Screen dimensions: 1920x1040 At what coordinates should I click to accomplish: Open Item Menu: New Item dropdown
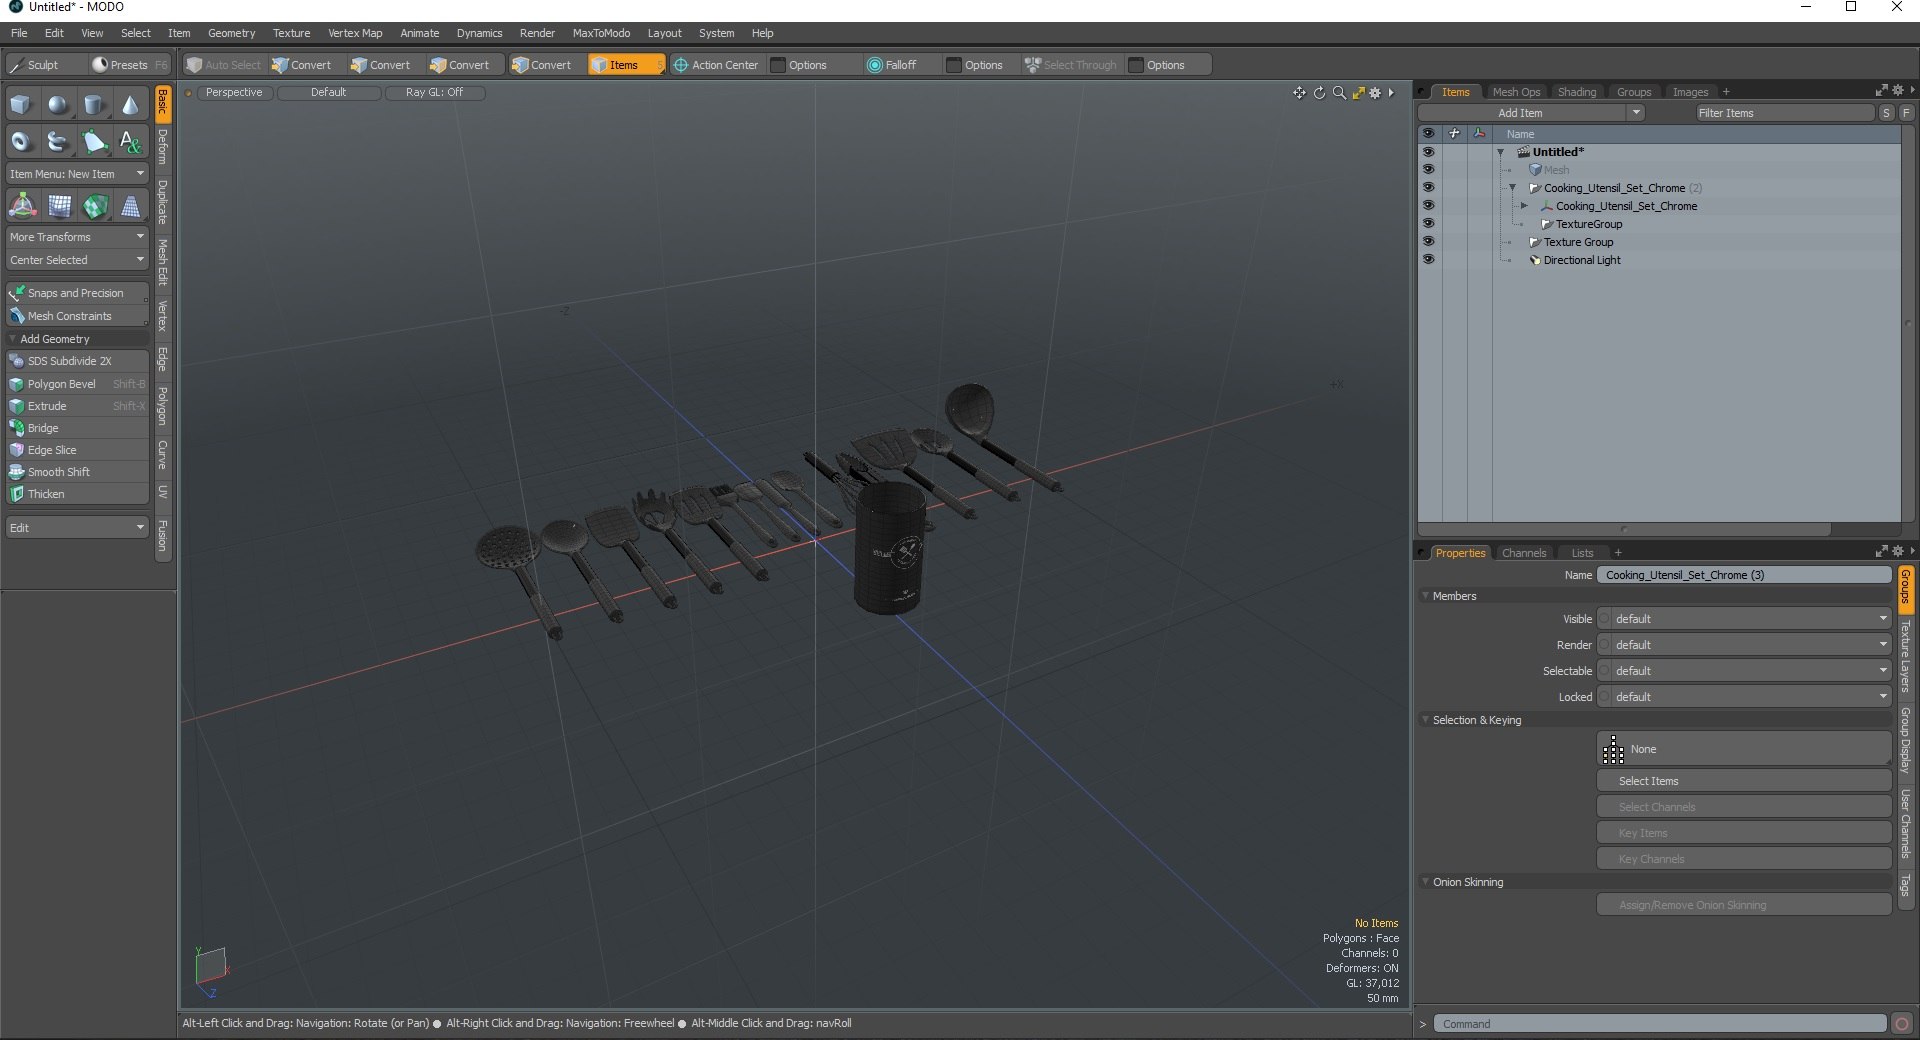(x=77, y=174)
